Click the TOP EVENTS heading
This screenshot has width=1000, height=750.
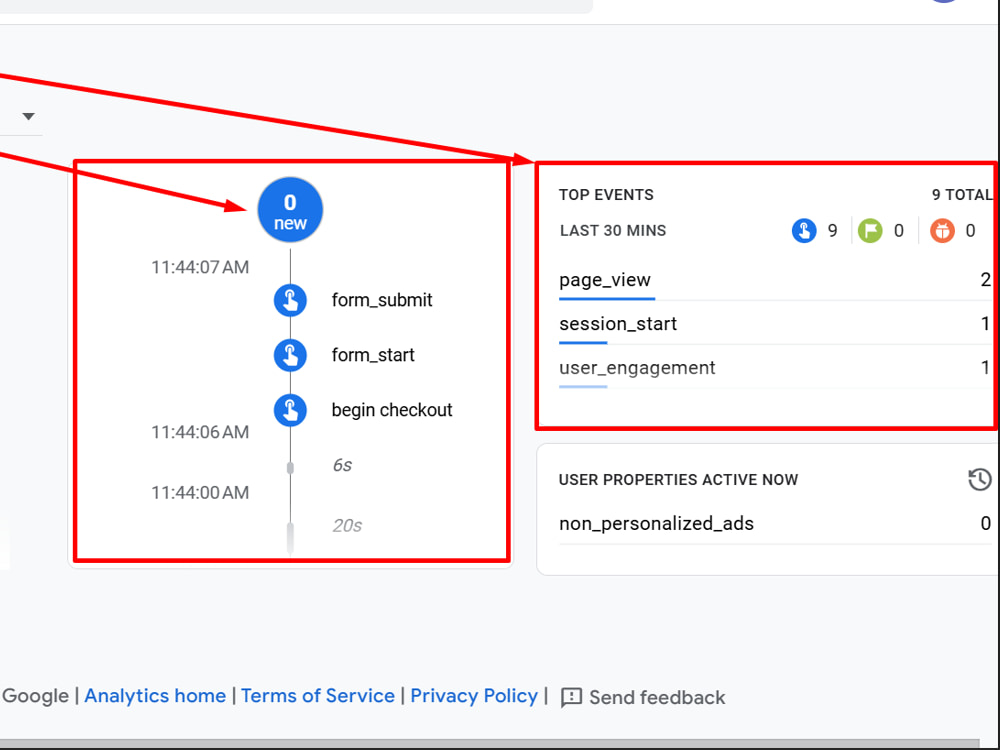tap(606, 195)
